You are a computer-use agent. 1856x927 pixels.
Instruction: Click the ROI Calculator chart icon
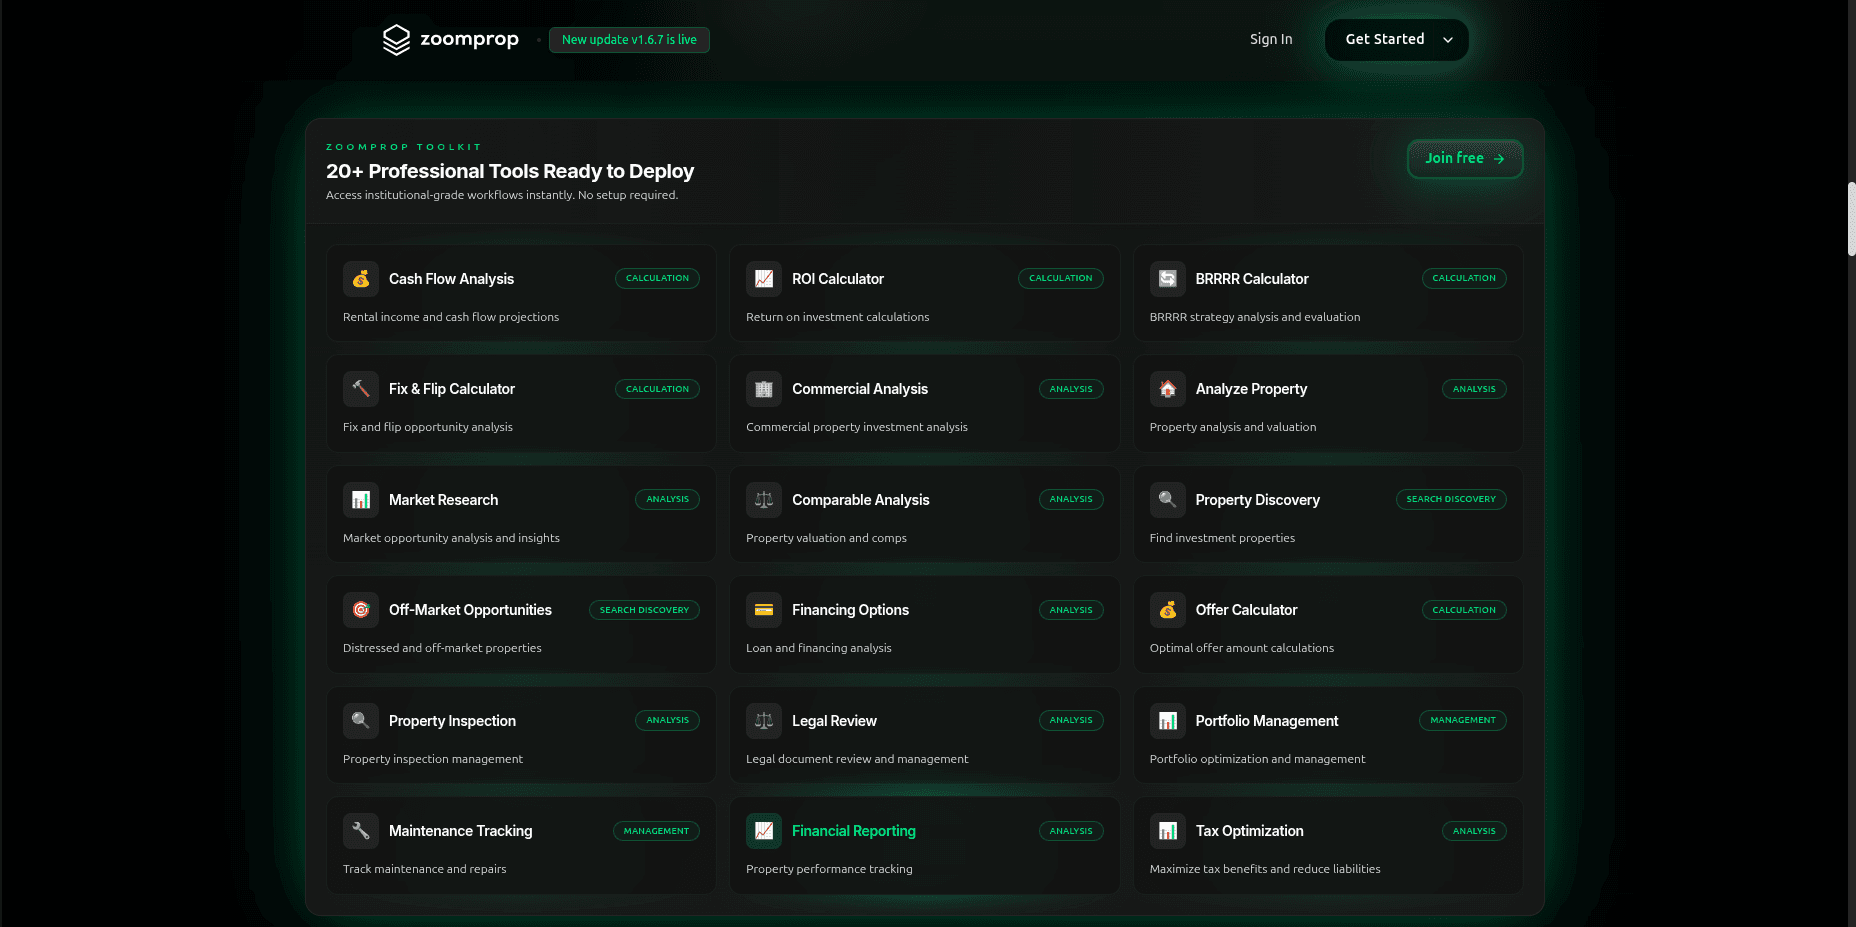click(764, 279)
